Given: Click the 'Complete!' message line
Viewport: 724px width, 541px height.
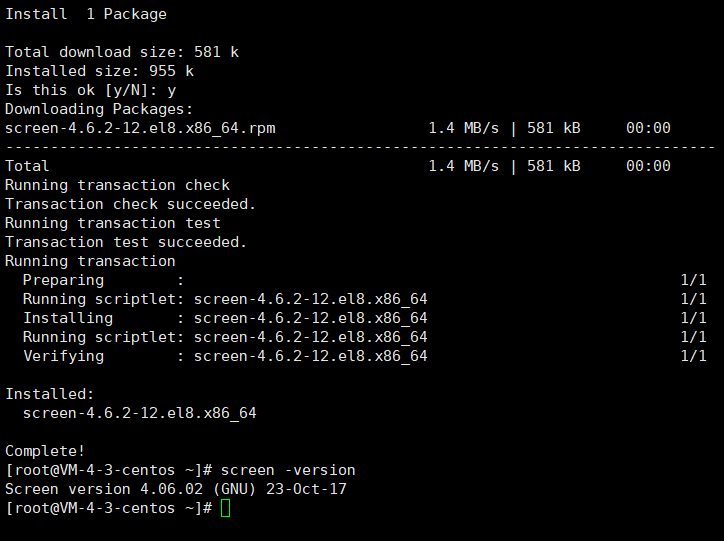Looking at the screenshot, I should point(45,451).
